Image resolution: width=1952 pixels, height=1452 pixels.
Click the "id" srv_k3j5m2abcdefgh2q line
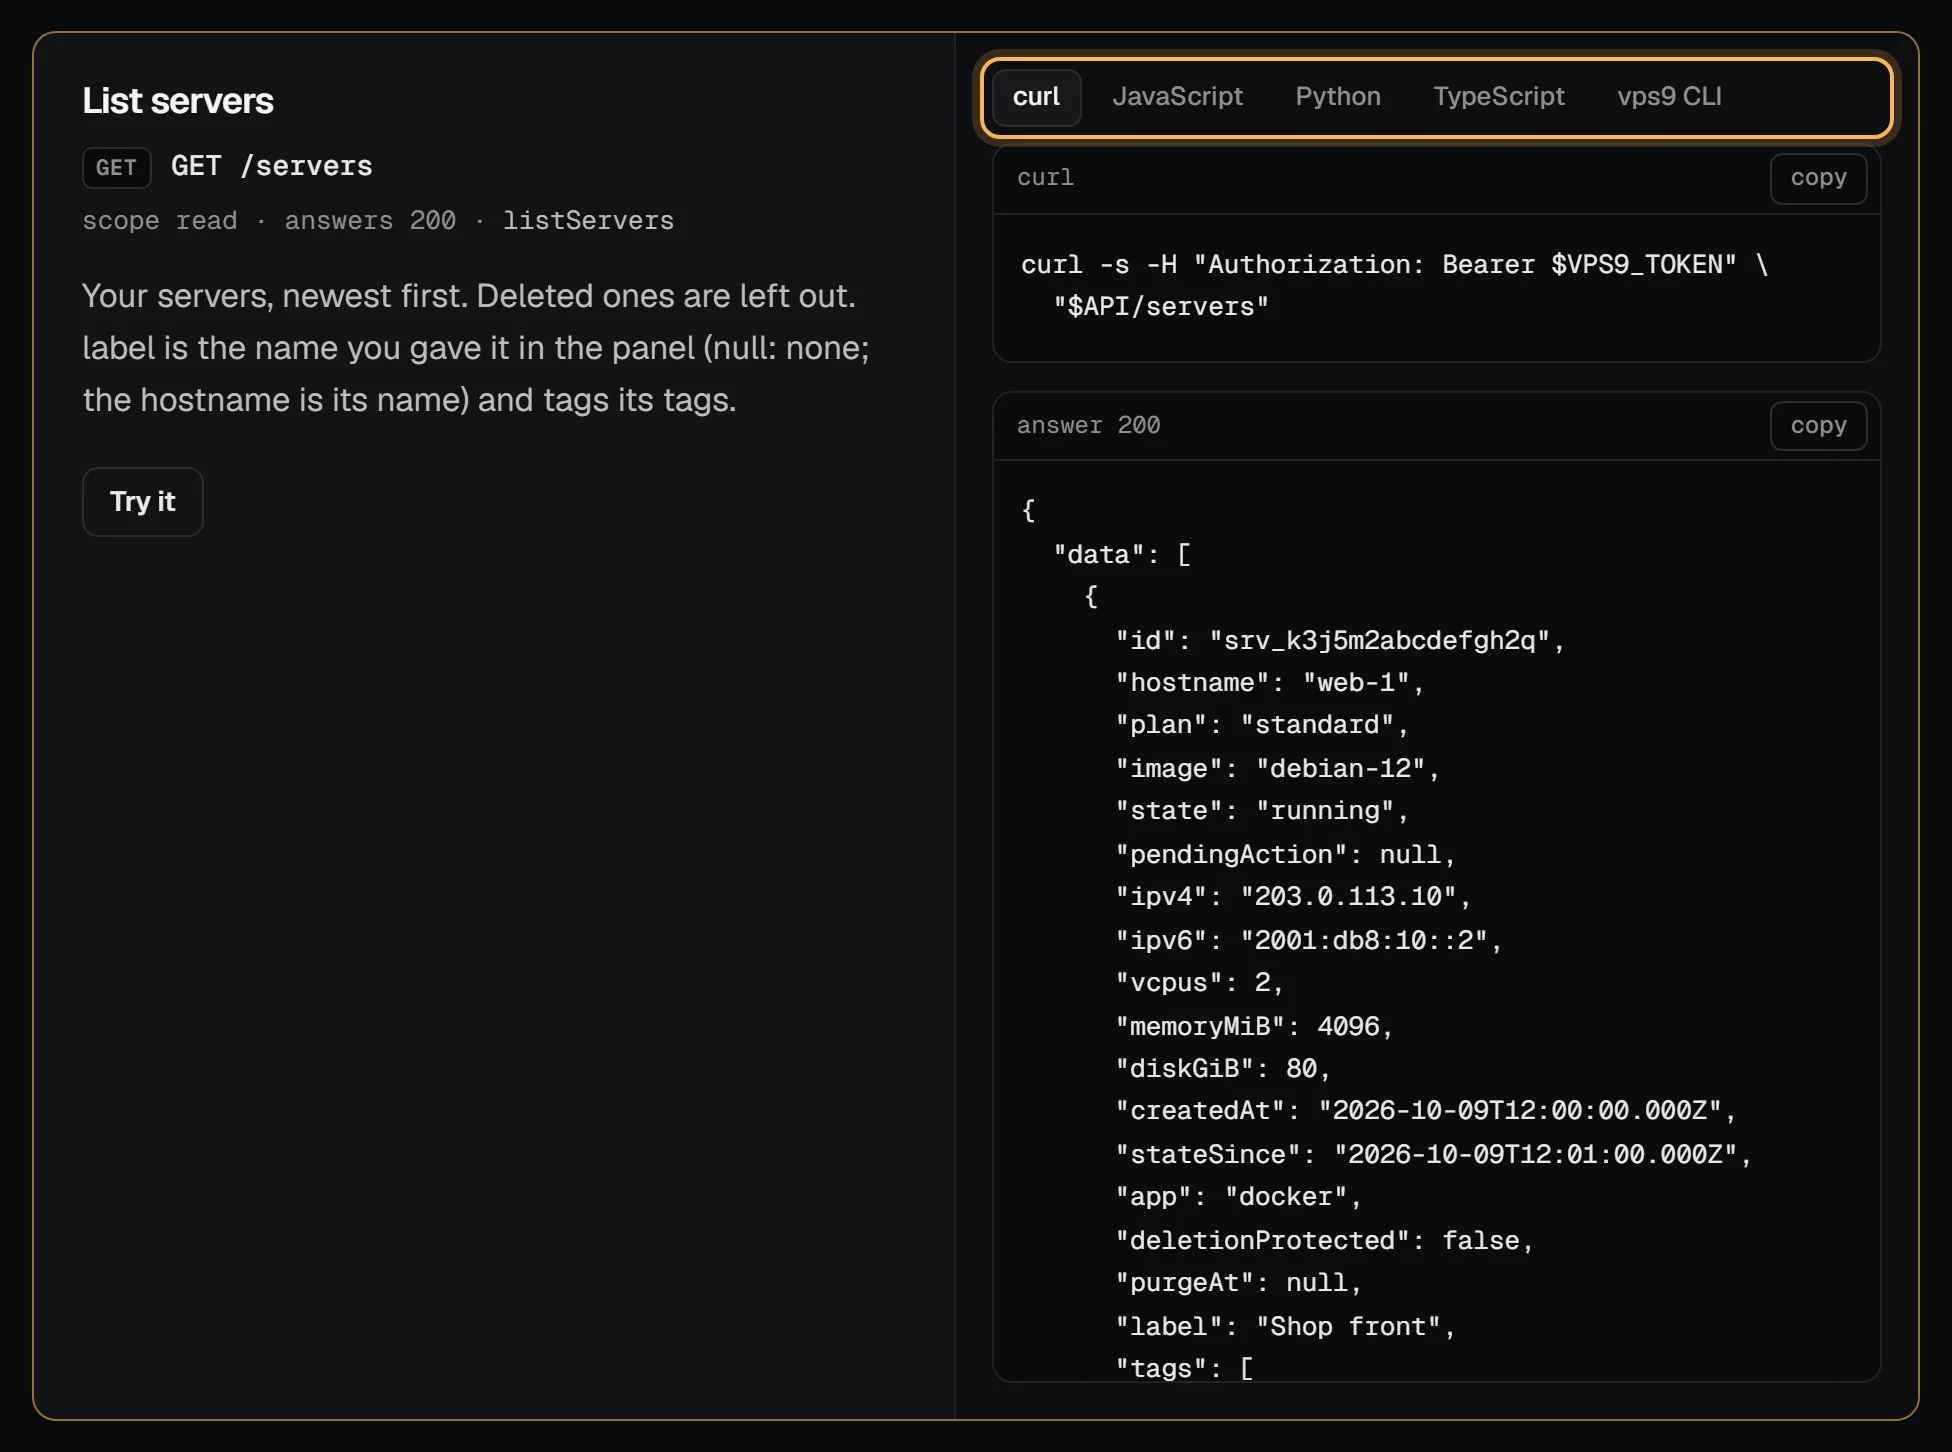[1340, 641]
